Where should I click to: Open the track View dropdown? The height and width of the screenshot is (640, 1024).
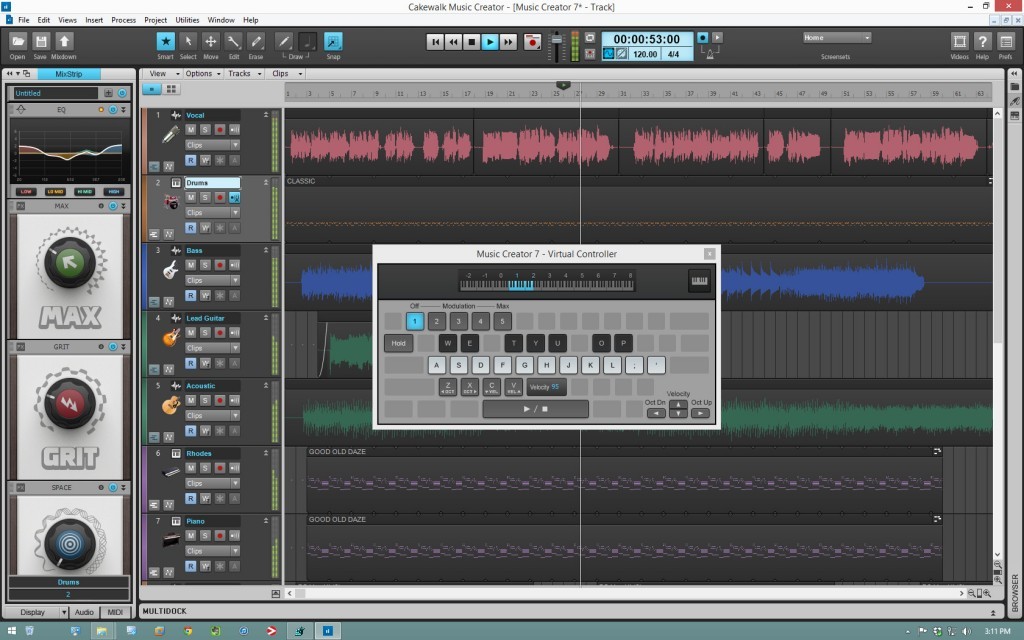point(163,74)
